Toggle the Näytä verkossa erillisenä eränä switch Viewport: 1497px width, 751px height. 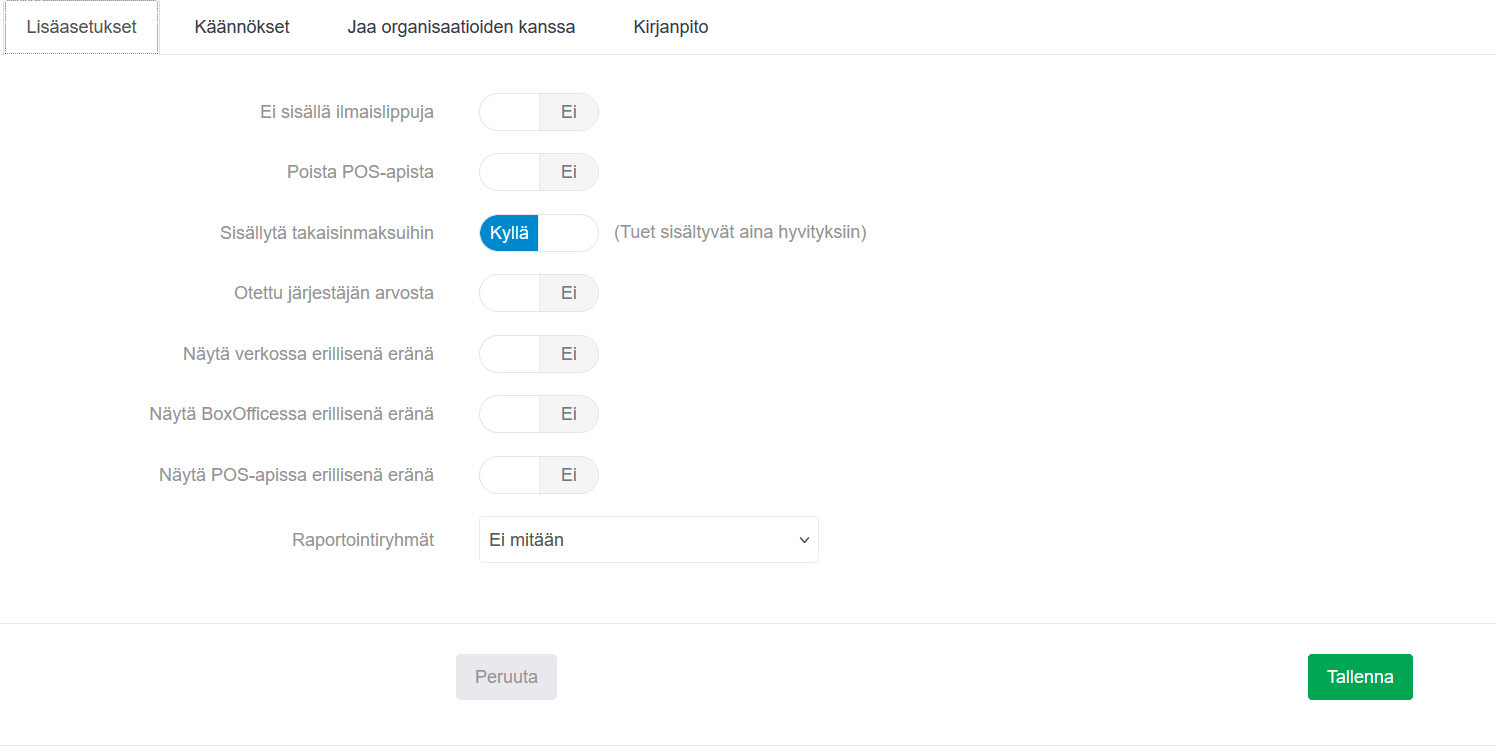point(539,354)
